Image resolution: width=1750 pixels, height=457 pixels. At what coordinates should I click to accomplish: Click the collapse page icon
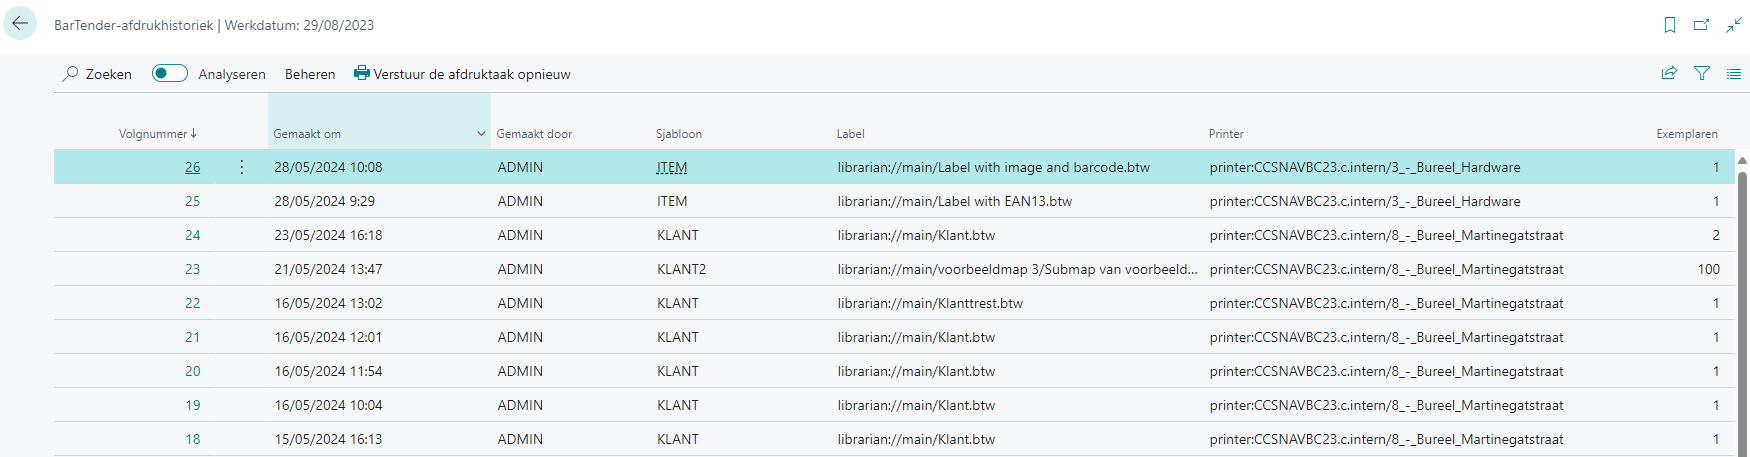(1733, 25)
